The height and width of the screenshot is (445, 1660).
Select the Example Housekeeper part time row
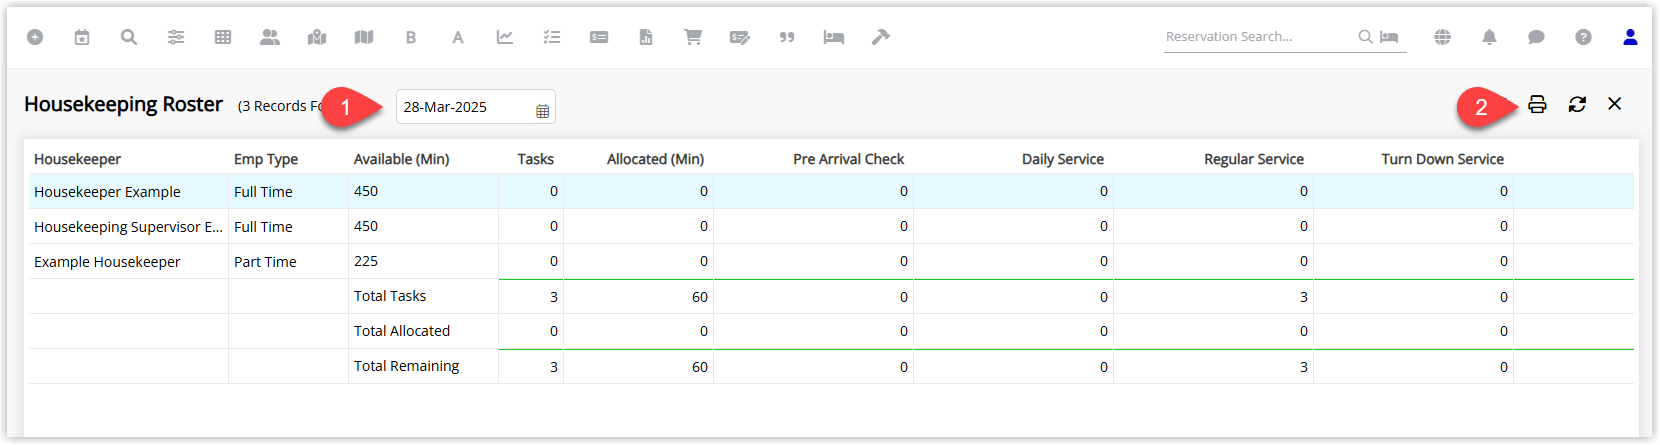[831, 261]
